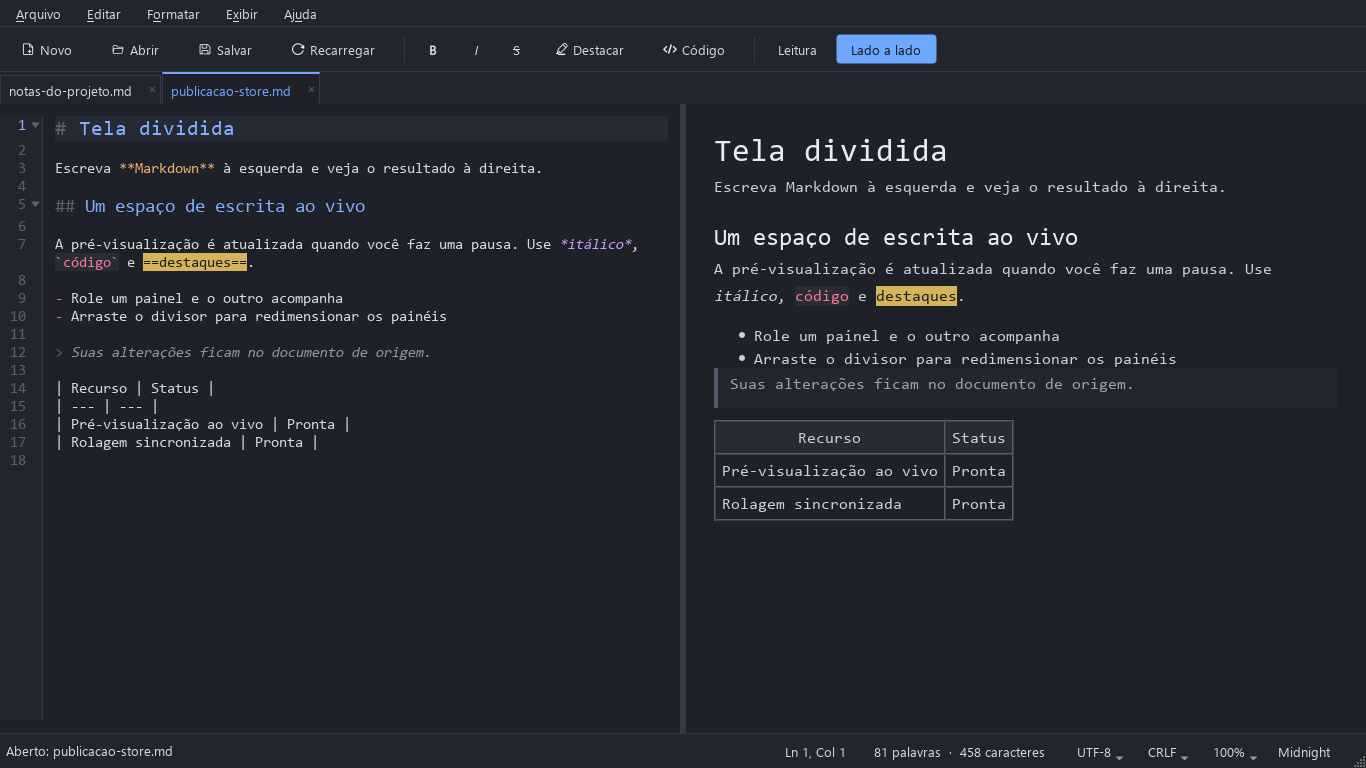Image resolution: width=1366 pixels, height=768 pixels.
Task: Open the 100% zoom dropdown
Action: coord(1235,752)
